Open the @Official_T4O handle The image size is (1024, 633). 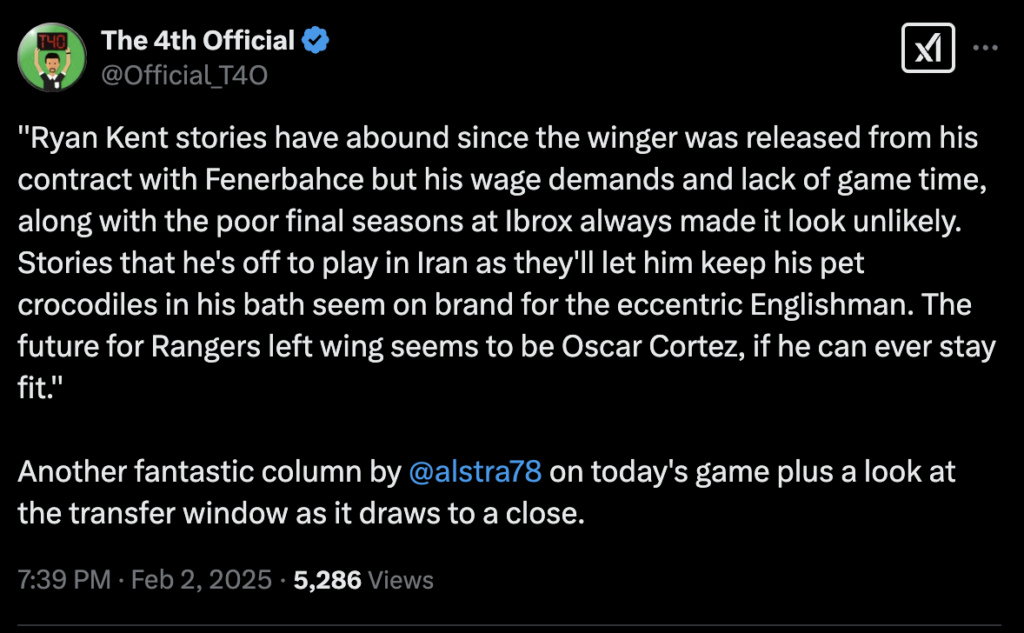184,74
